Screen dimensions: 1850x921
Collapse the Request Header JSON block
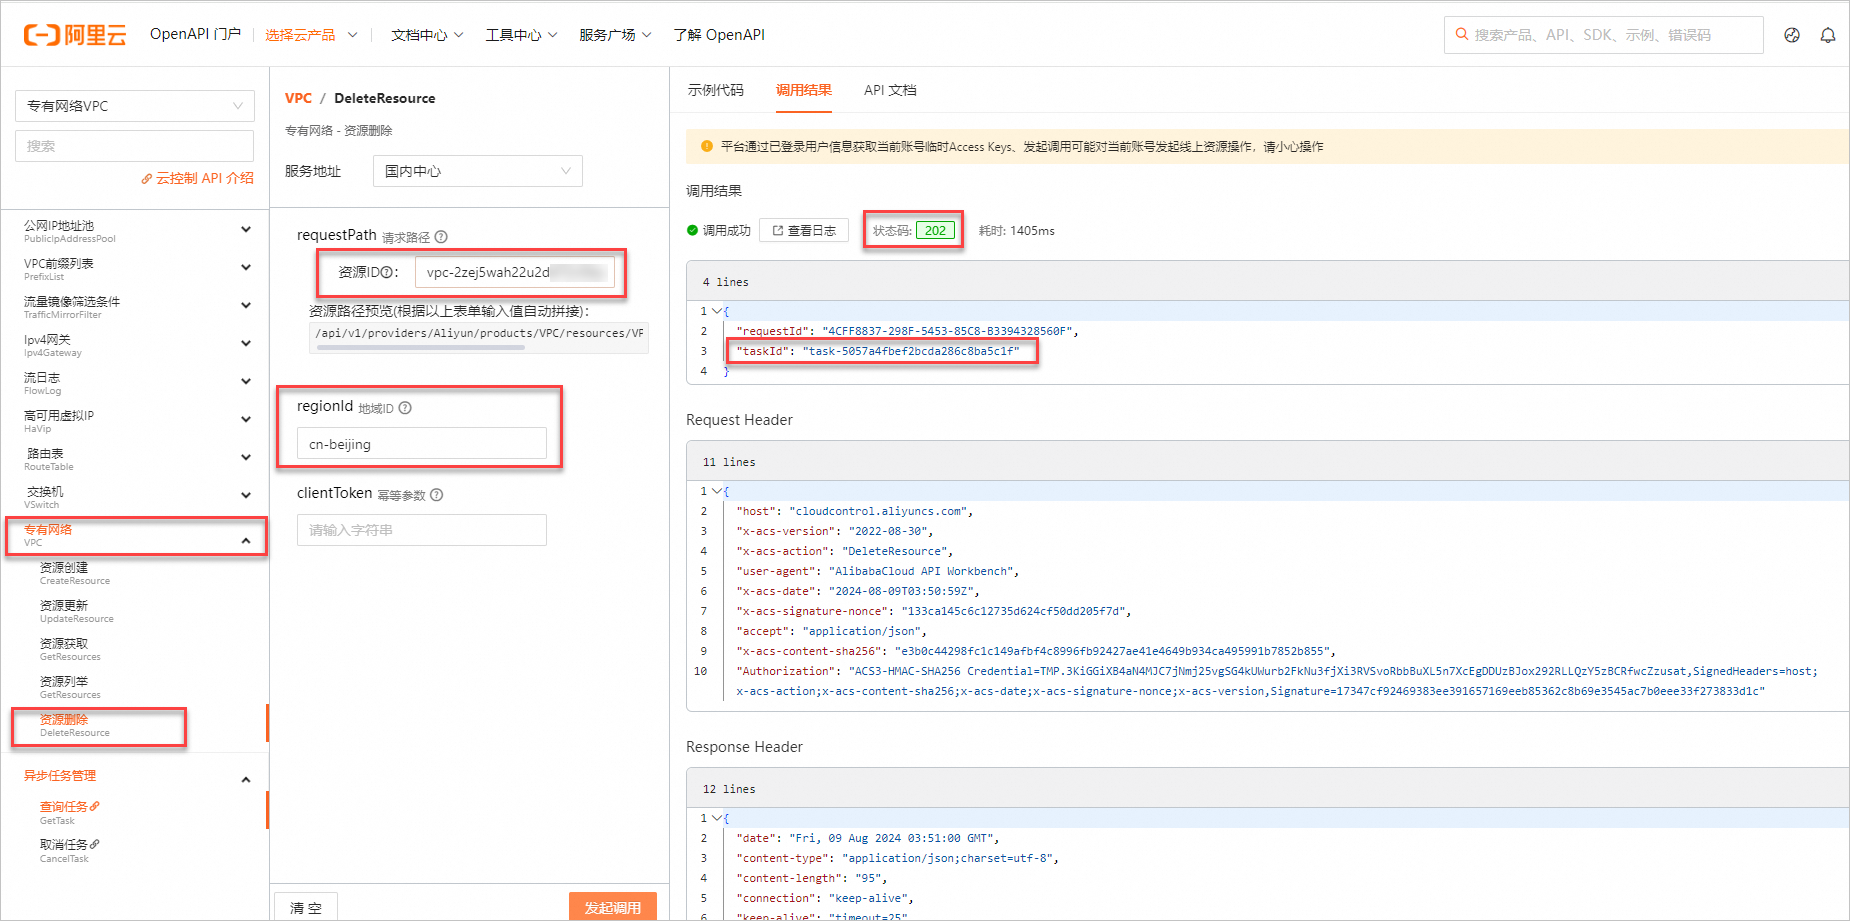click(717, 491)
